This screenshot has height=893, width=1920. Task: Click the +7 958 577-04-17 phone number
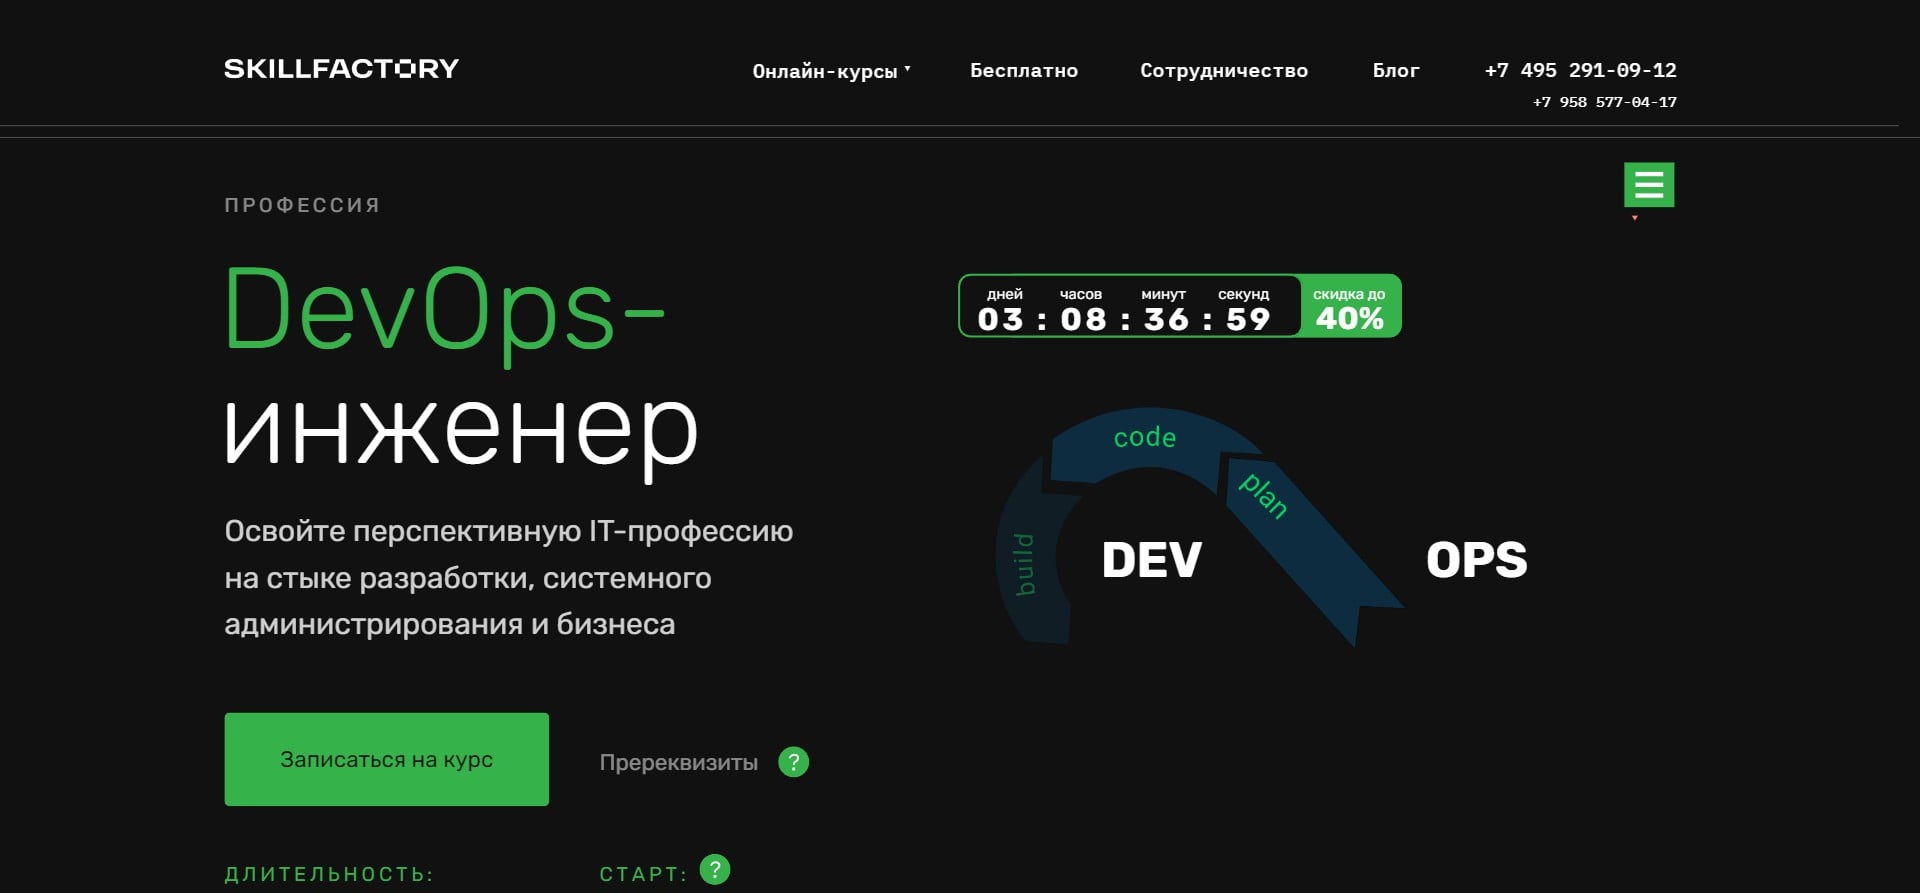[1604, 102]
